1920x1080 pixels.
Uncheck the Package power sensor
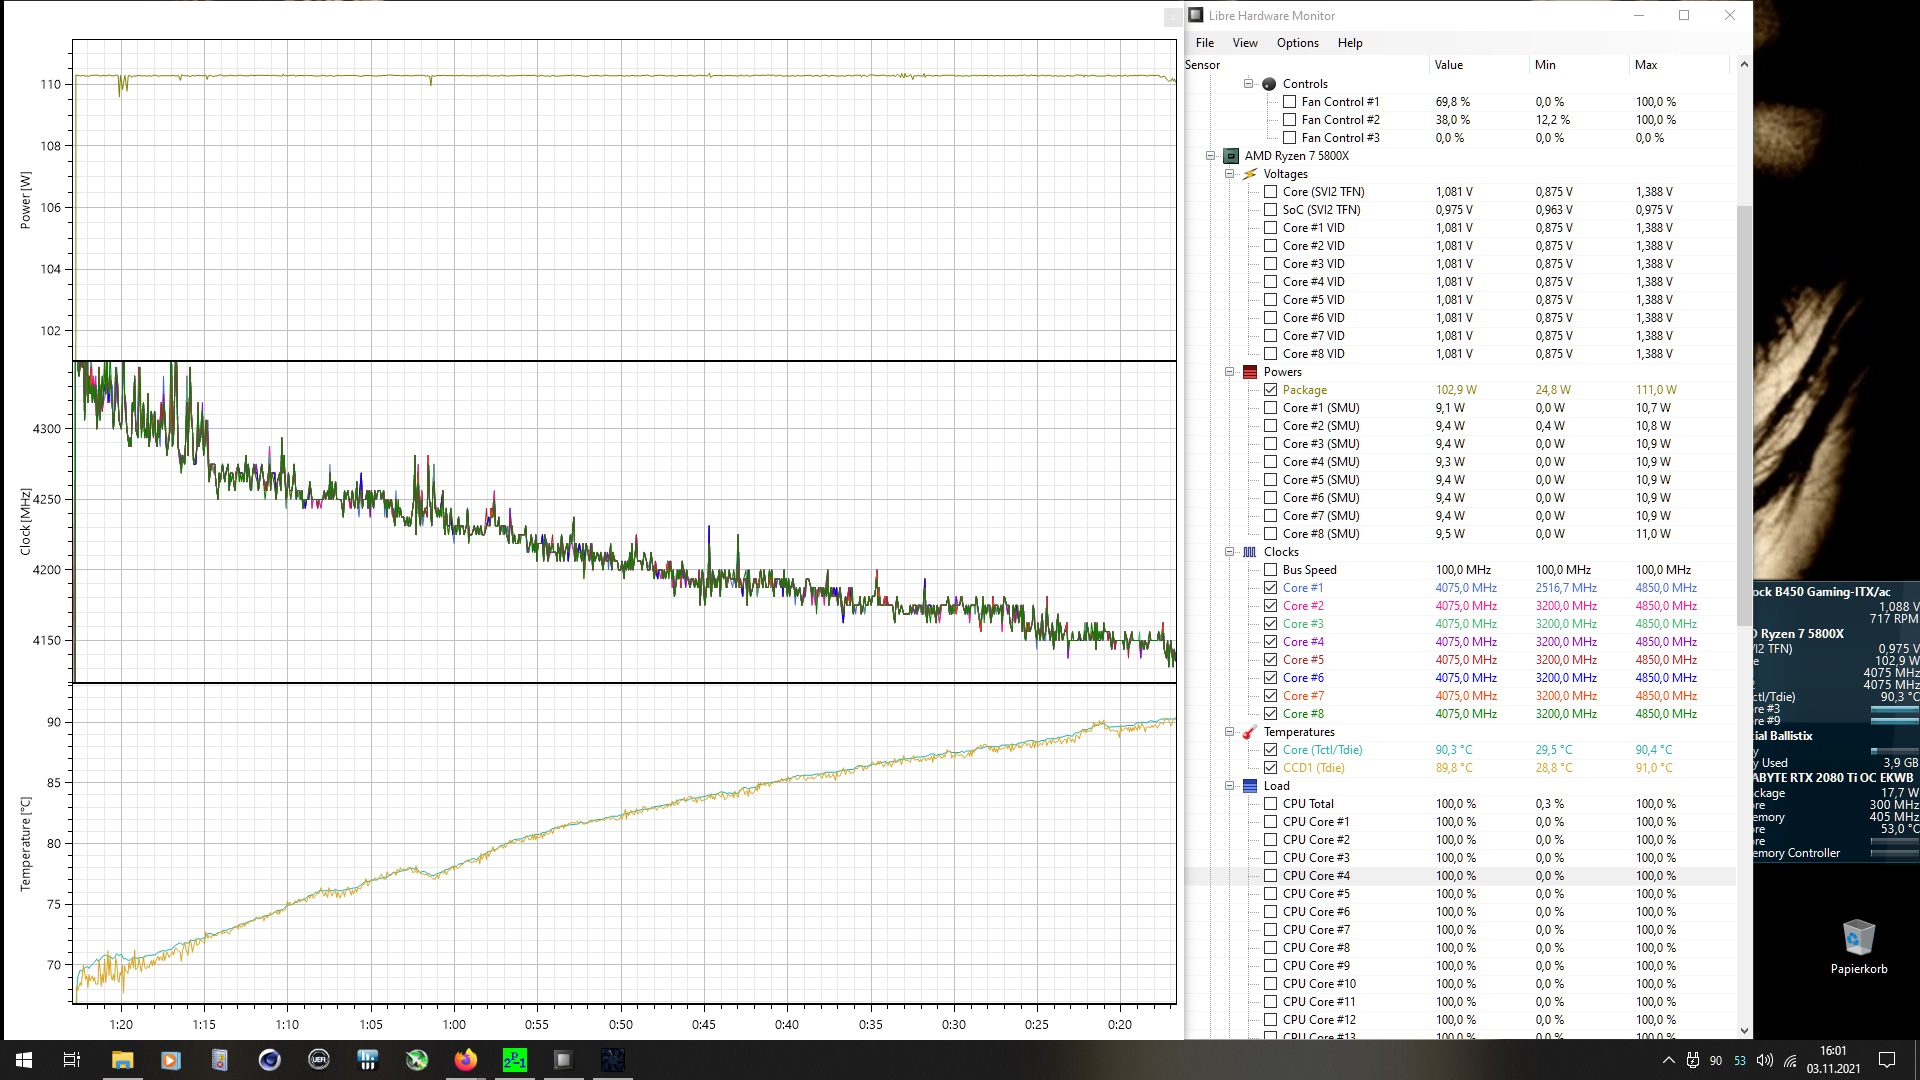1271,390
